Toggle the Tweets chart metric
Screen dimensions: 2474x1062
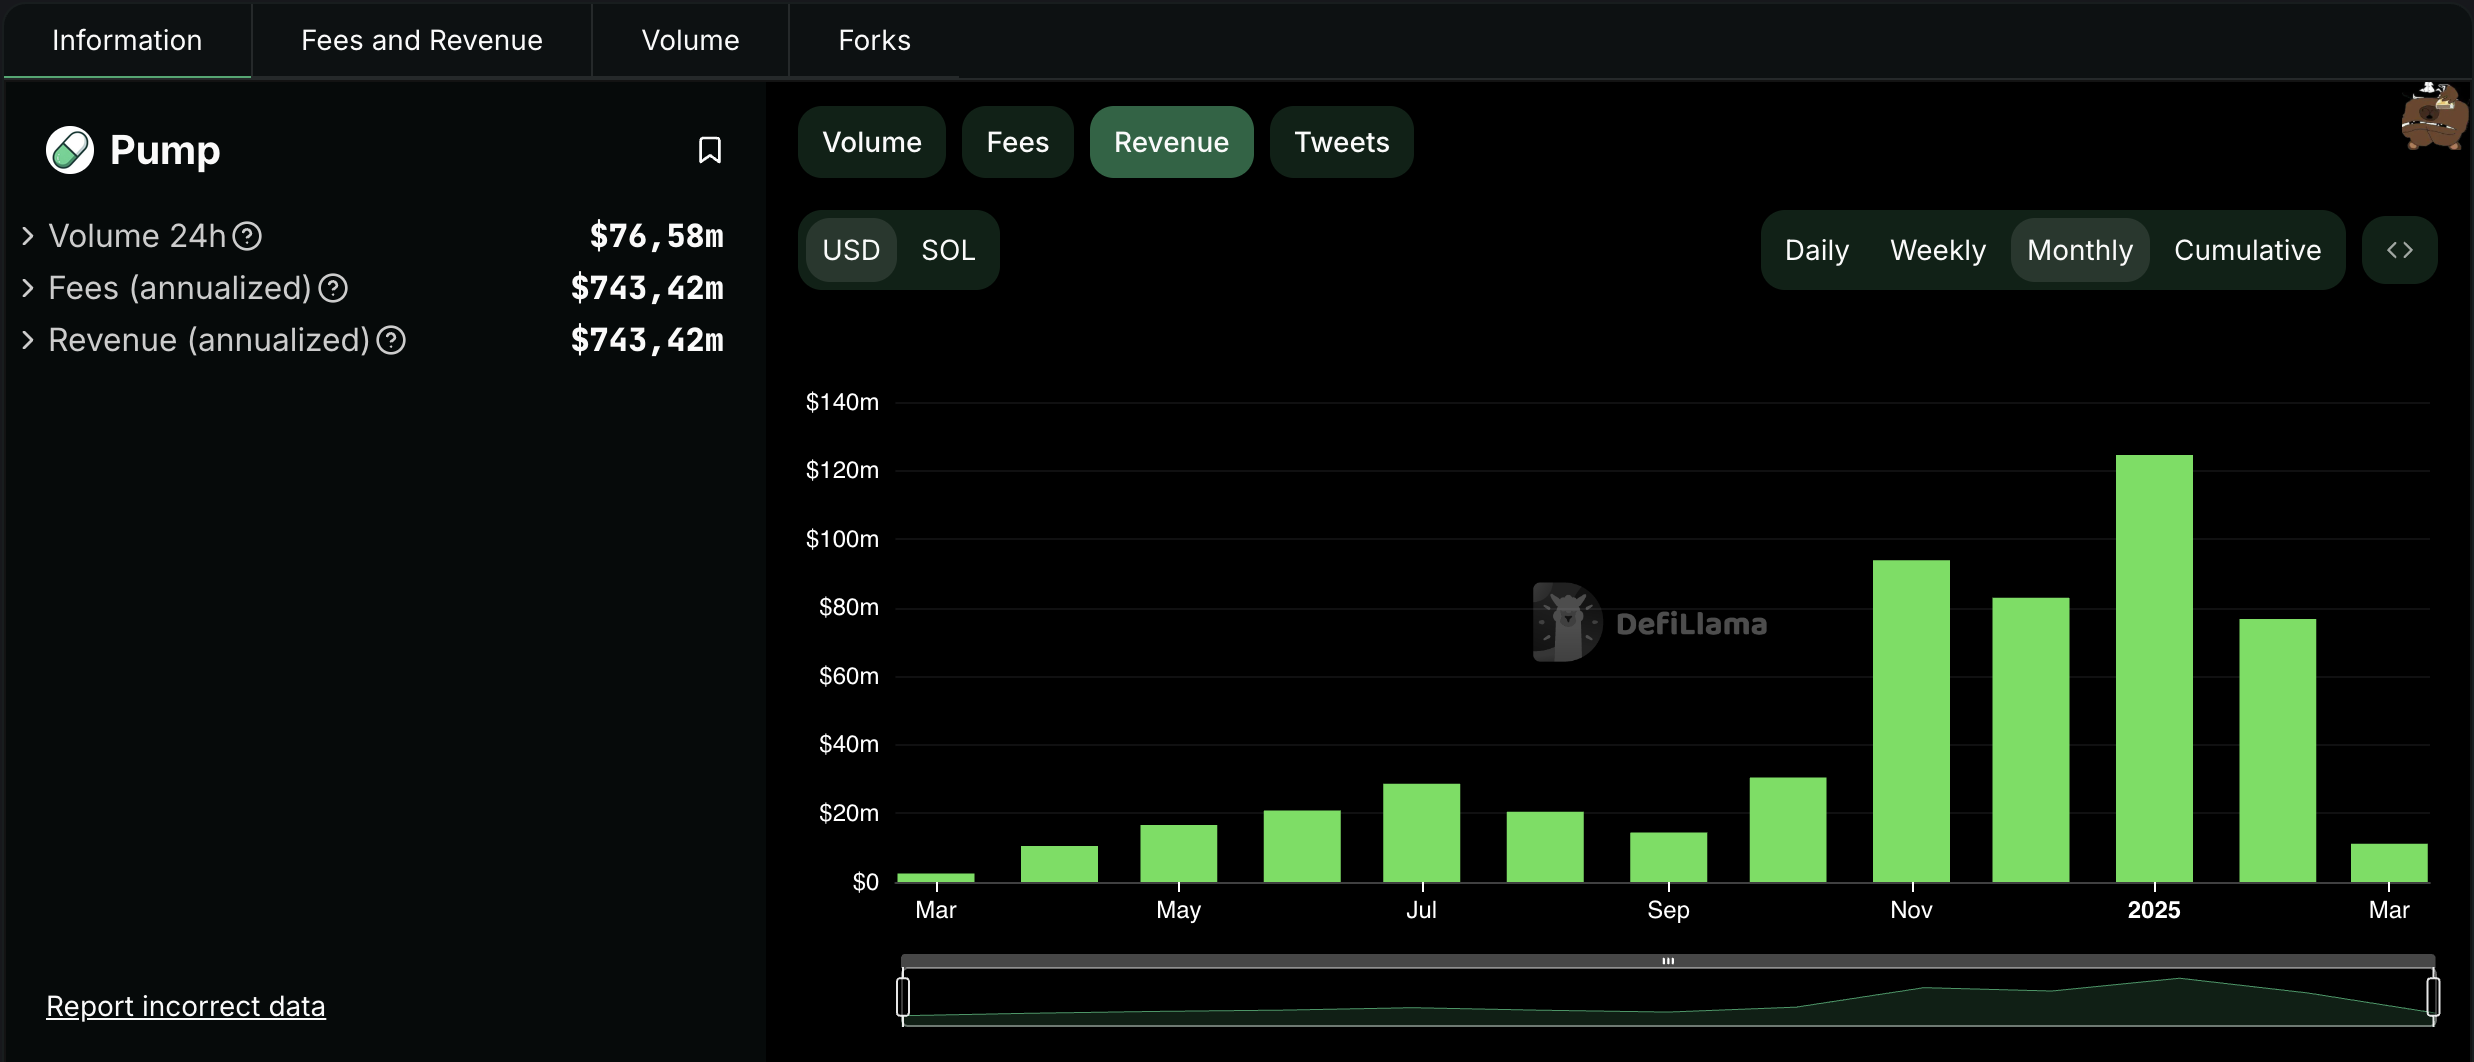coord(1342,142)
